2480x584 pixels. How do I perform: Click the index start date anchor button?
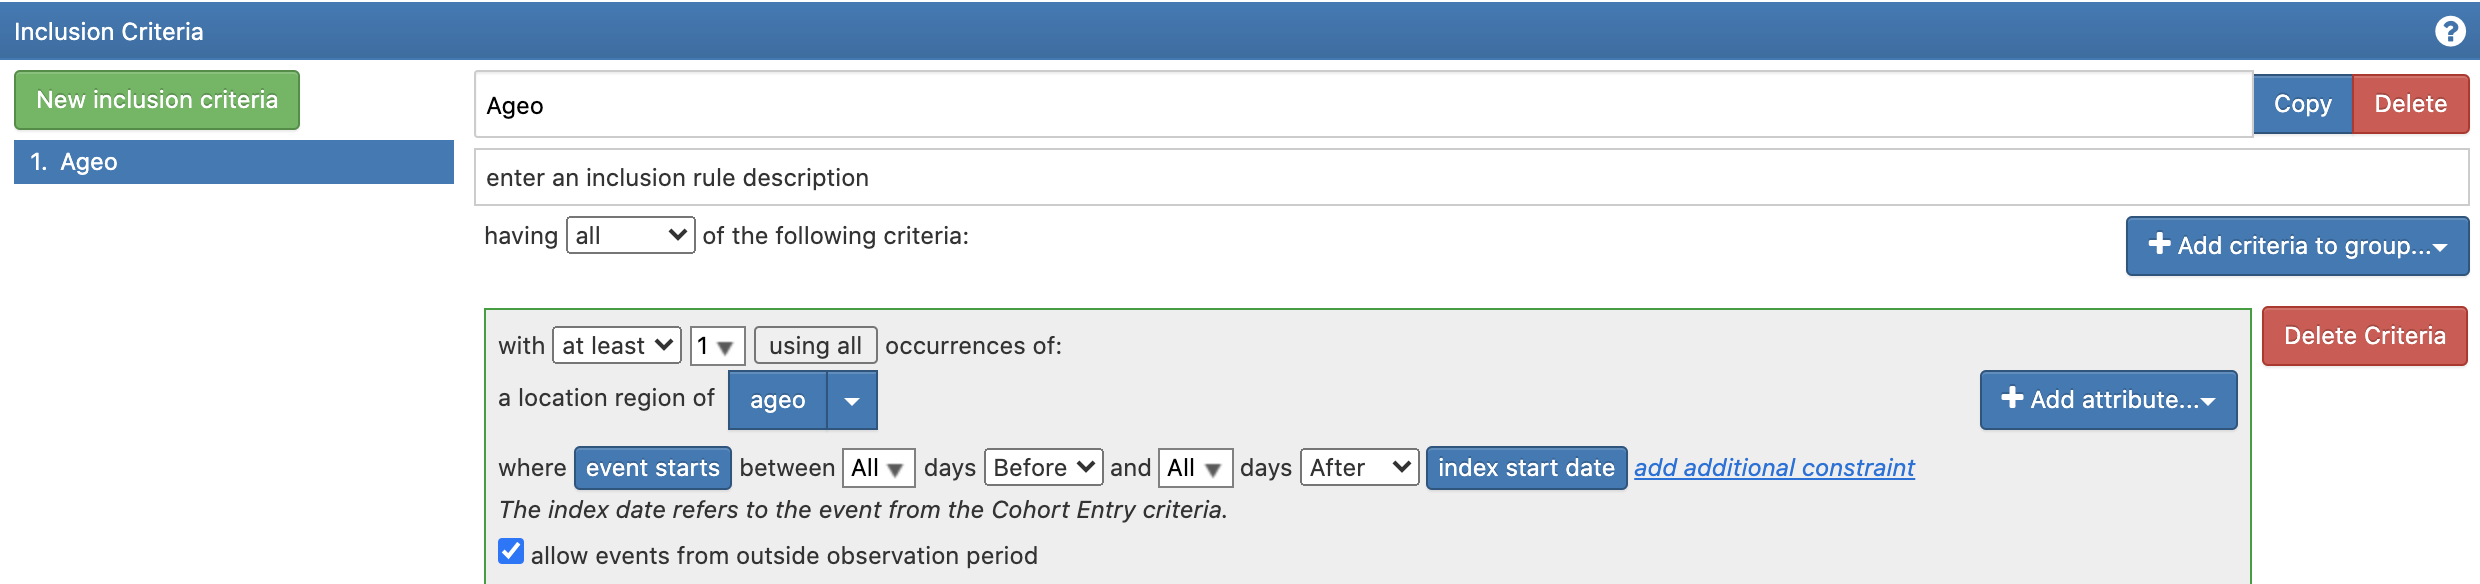[1527, 467]
